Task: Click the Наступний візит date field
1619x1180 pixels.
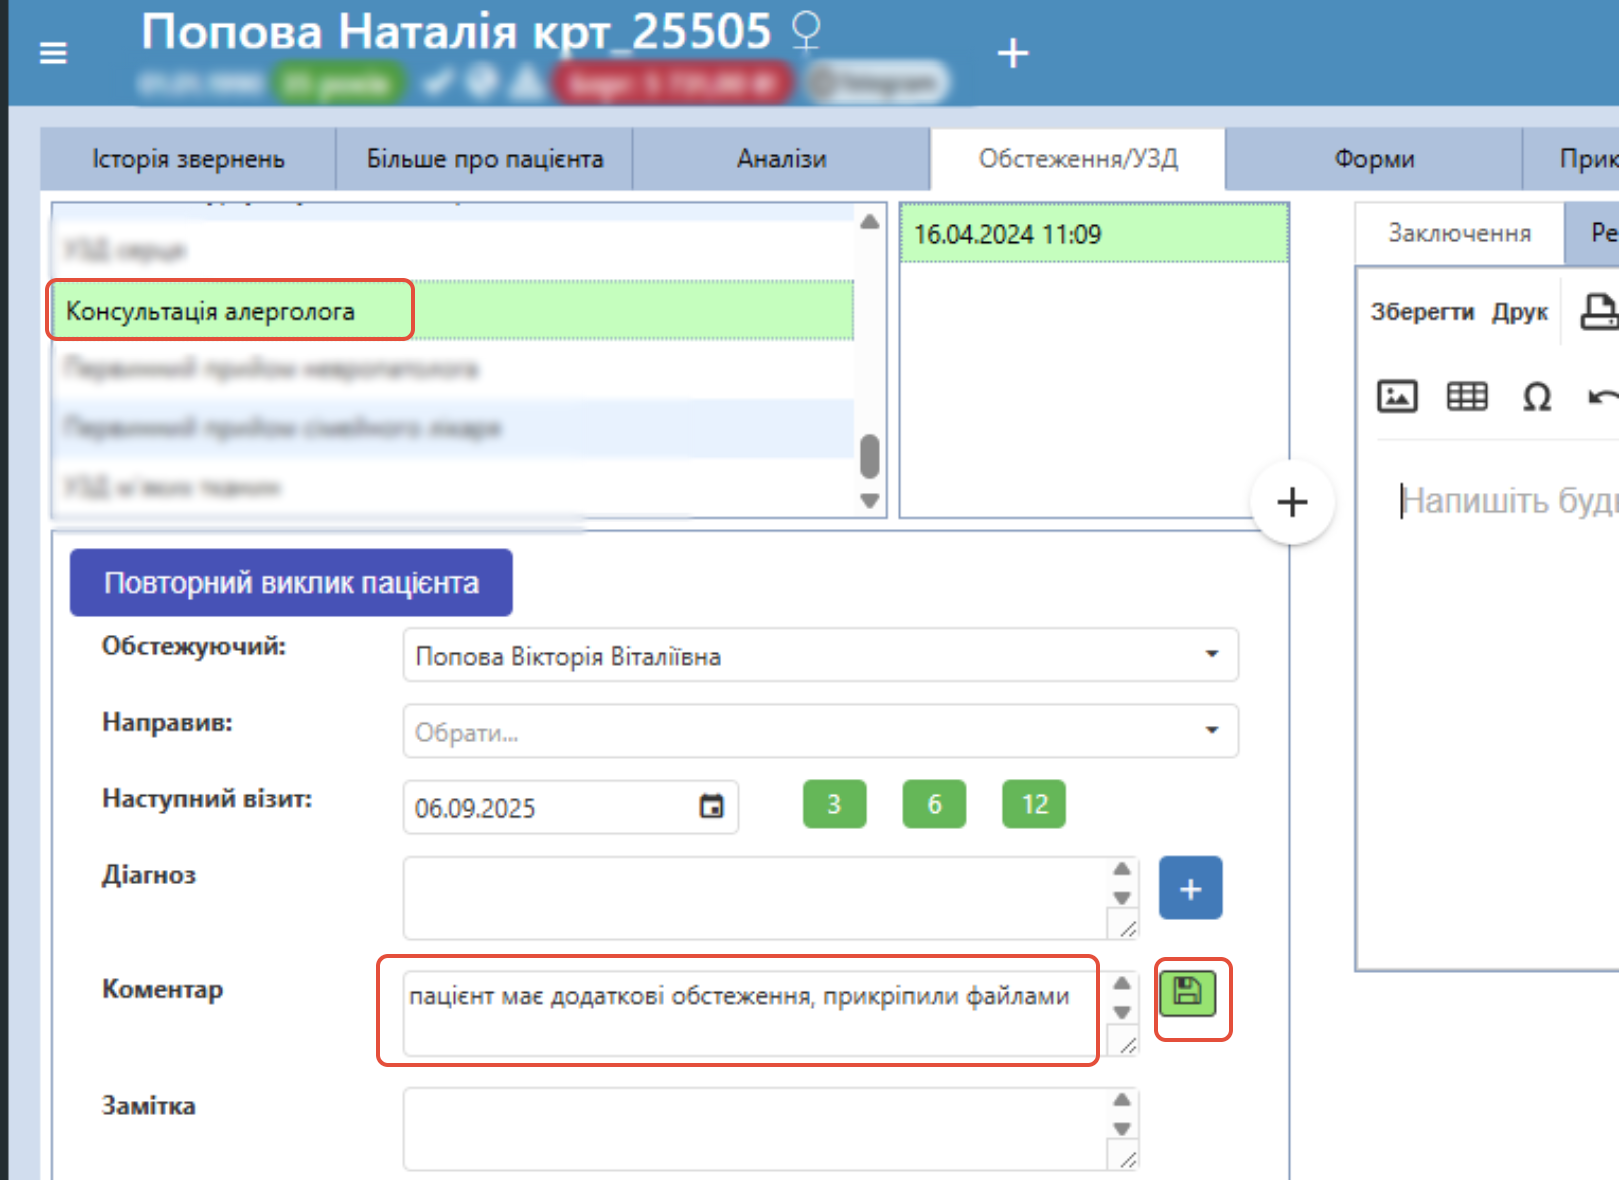Action: (570, 807)
